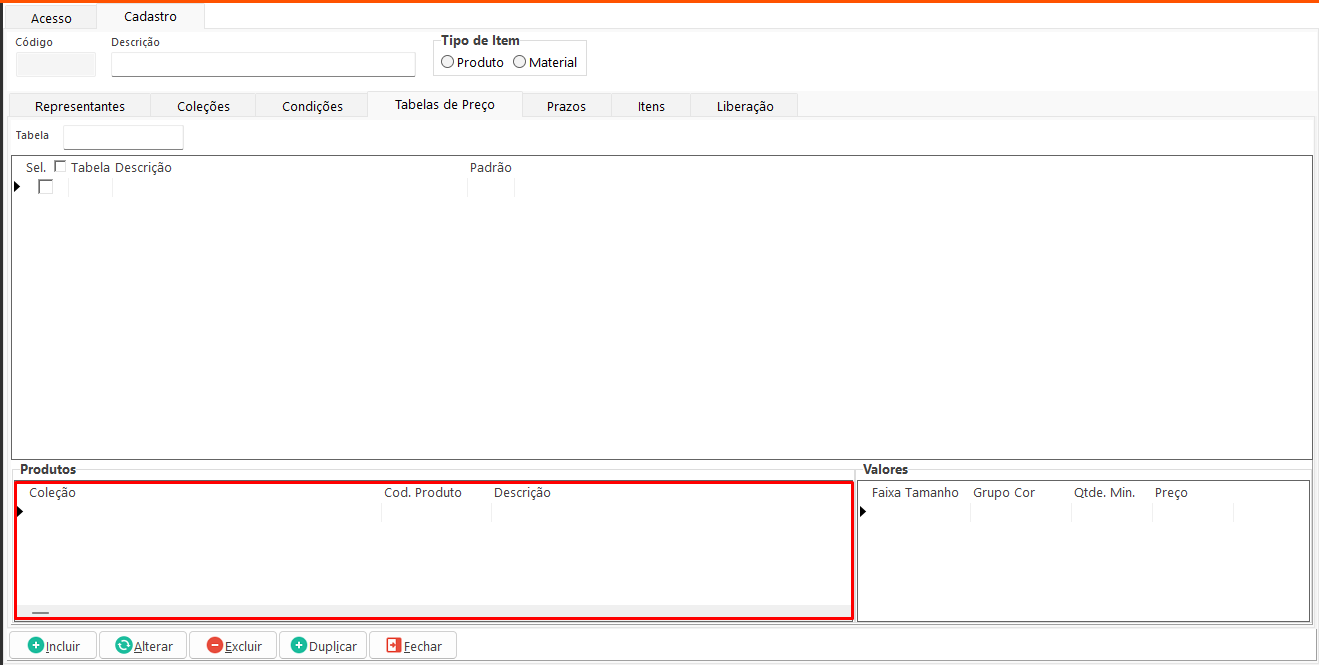Click the Tabela filter input field

click(123, 136)
